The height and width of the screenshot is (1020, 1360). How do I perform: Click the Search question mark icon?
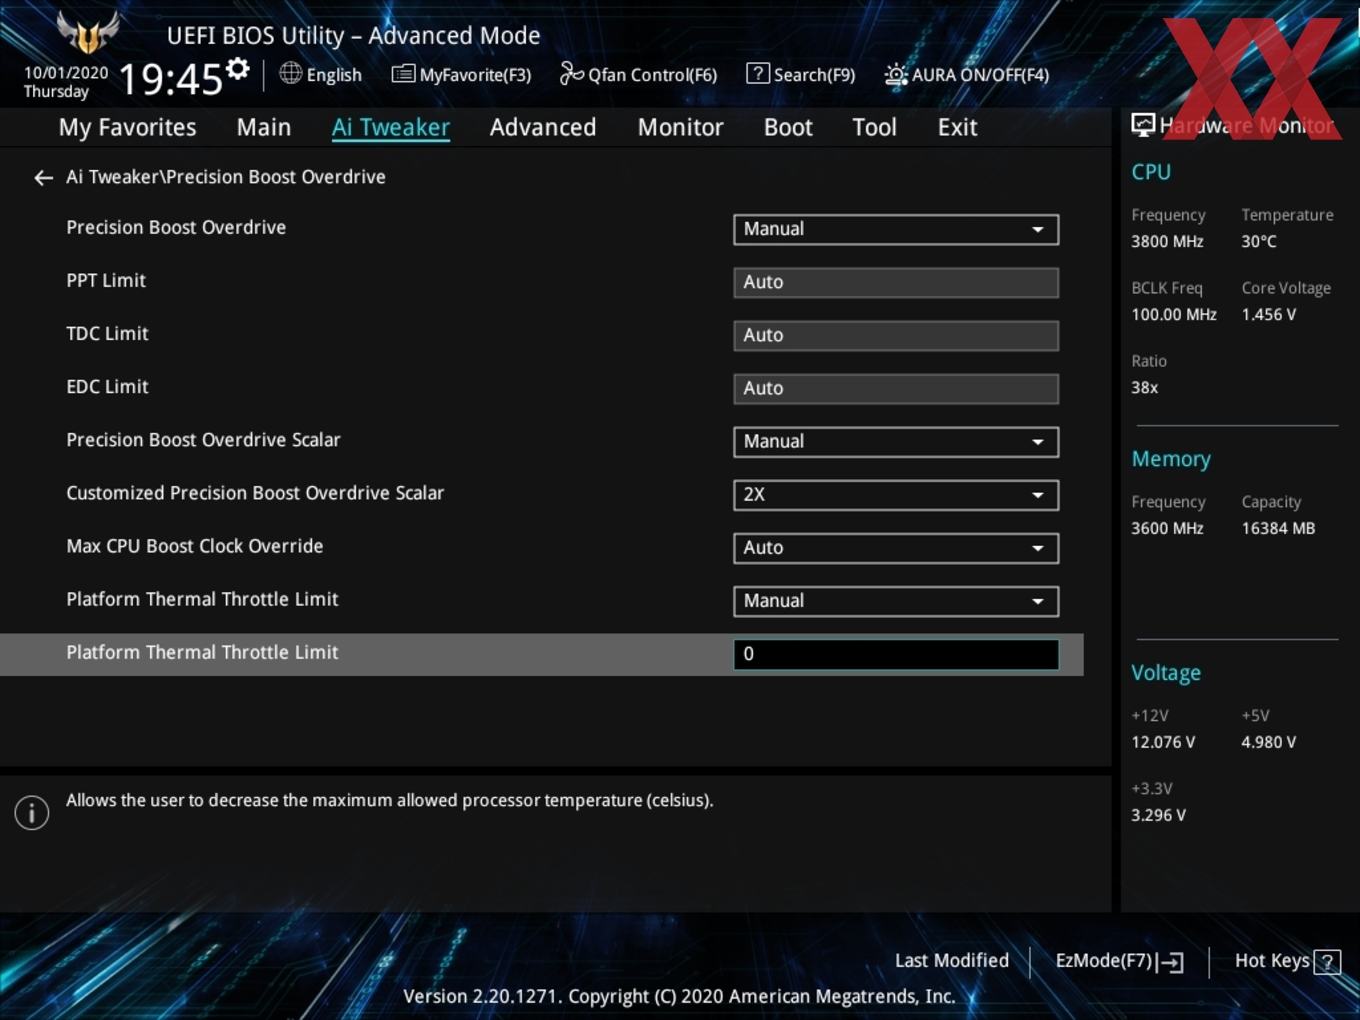tap(758, 73)
